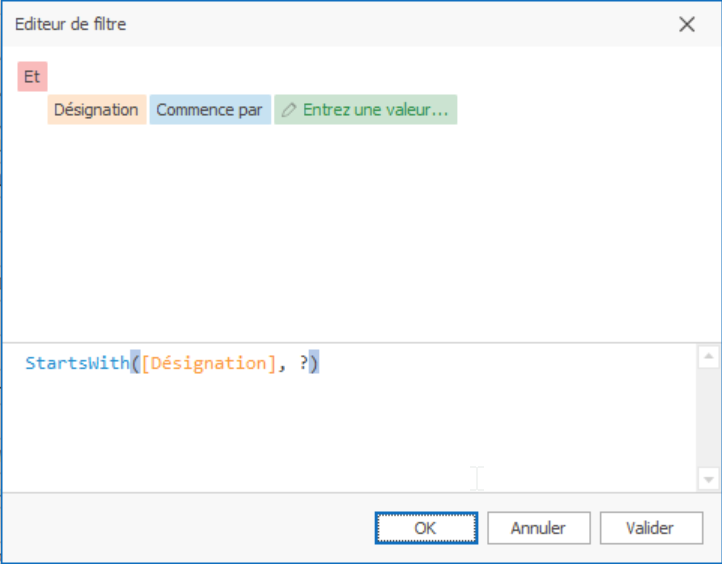Cancel with the Annuler button
Screen dimensions: 722x564
pos(539,528)
